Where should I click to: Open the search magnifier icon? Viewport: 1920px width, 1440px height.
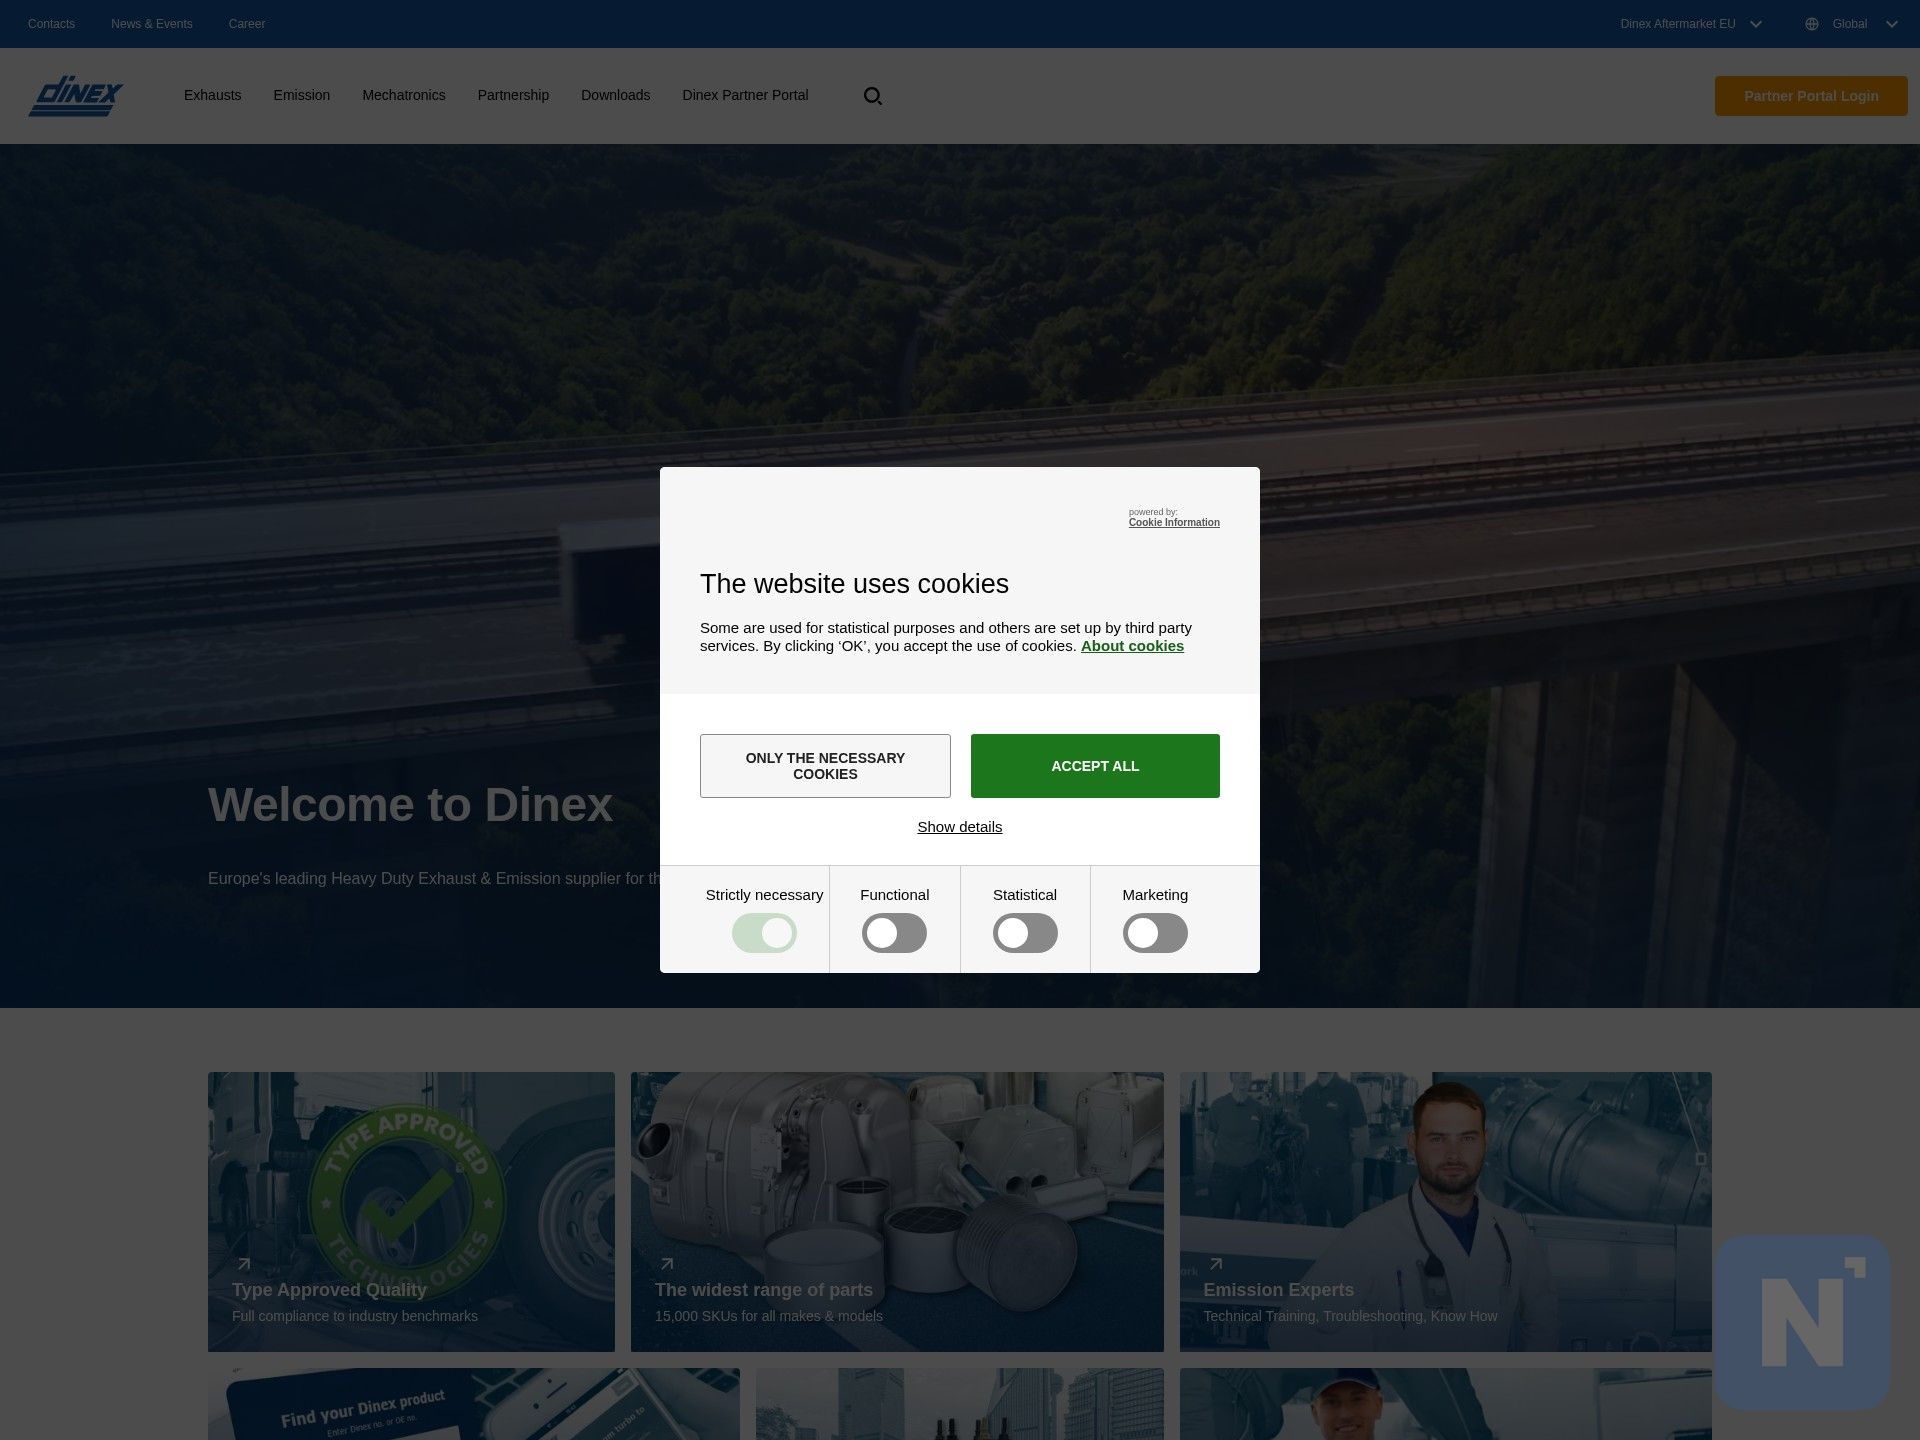pyautogui.click(x=872, y=96)
